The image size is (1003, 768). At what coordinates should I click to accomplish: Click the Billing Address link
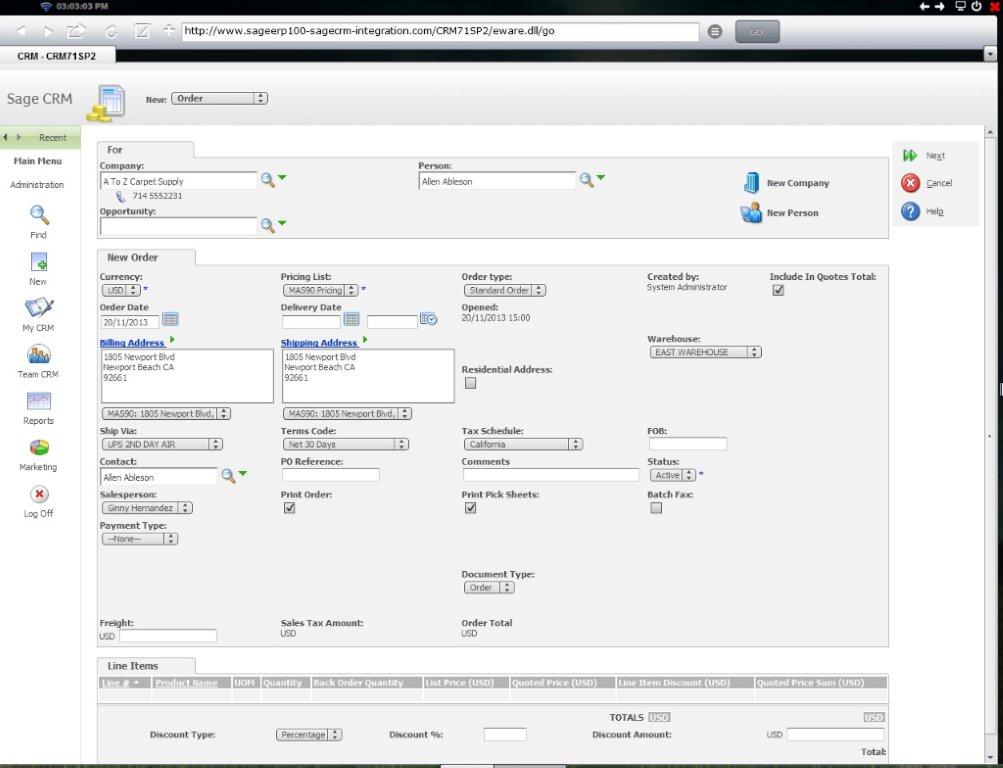click(x=132, y=343)
